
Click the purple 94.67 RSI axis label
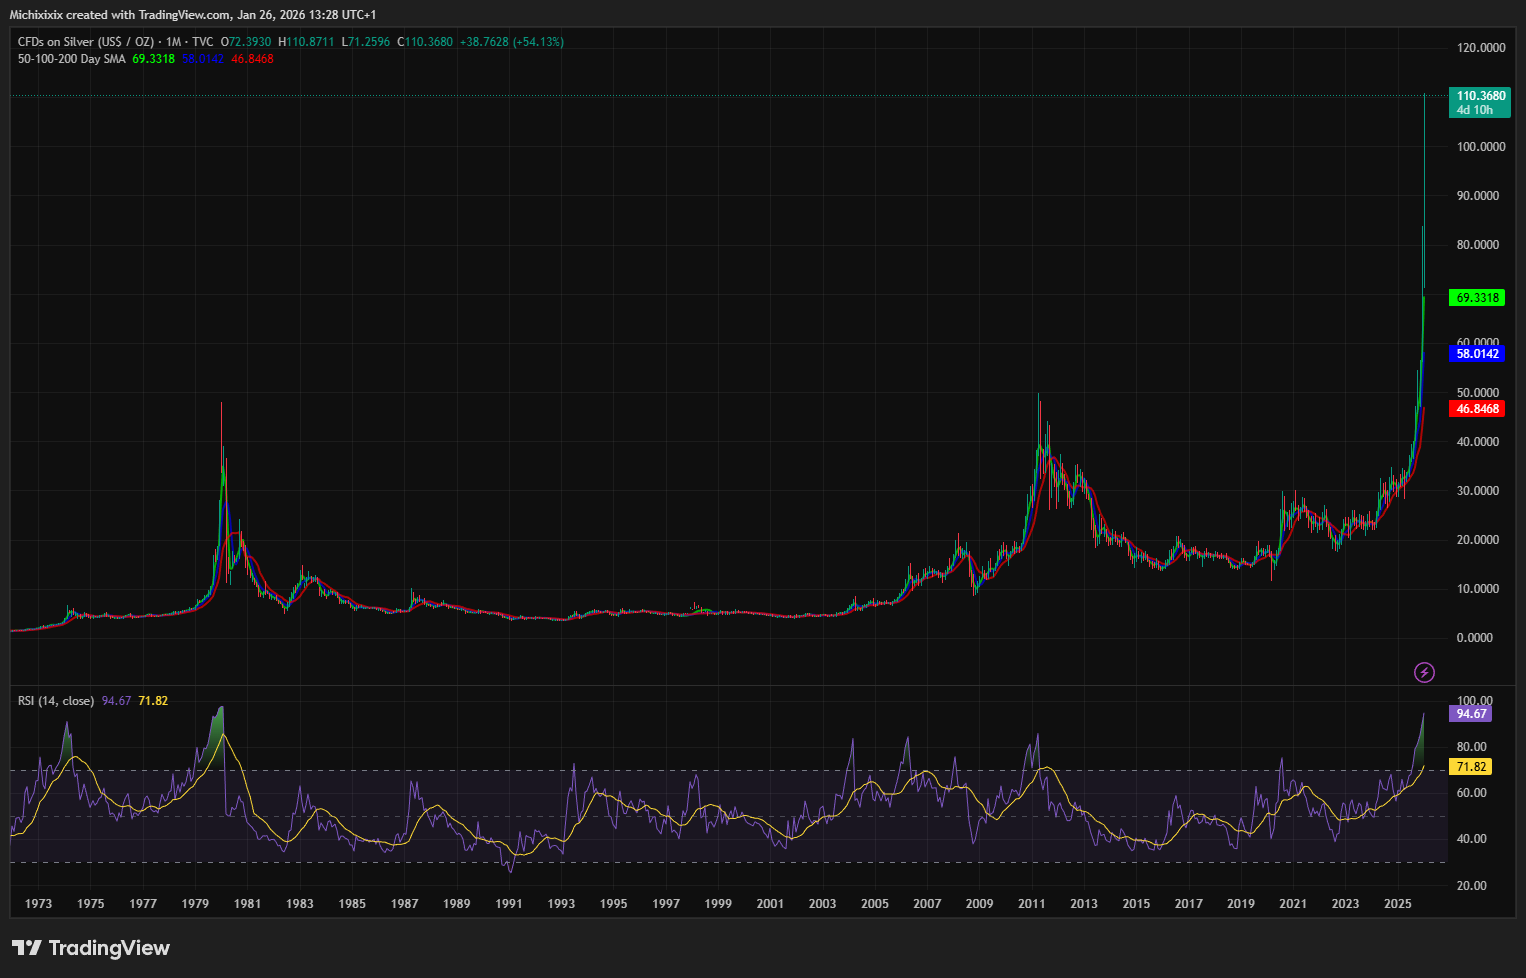[1471, 714]
